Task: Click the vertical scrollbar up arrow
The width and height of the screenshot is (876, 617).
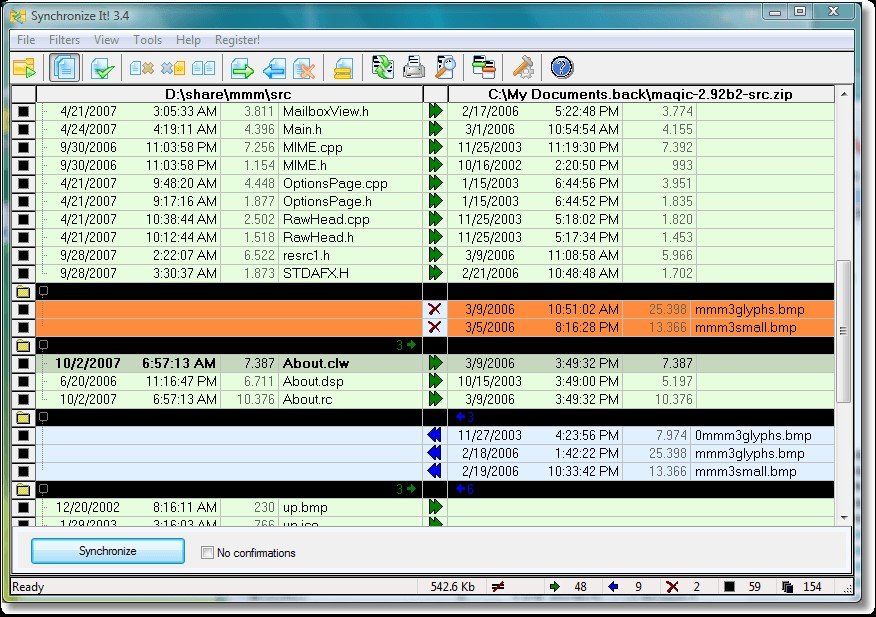Action: point(844,94)
